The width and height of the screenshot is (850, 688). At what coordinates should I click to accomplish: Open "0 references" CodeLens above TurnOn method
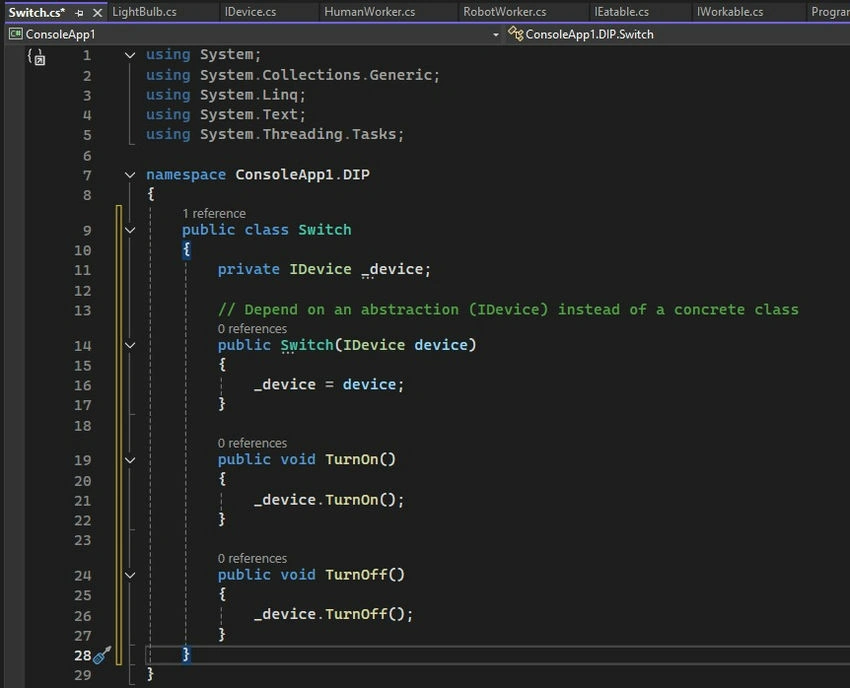(x=253, y=443)
